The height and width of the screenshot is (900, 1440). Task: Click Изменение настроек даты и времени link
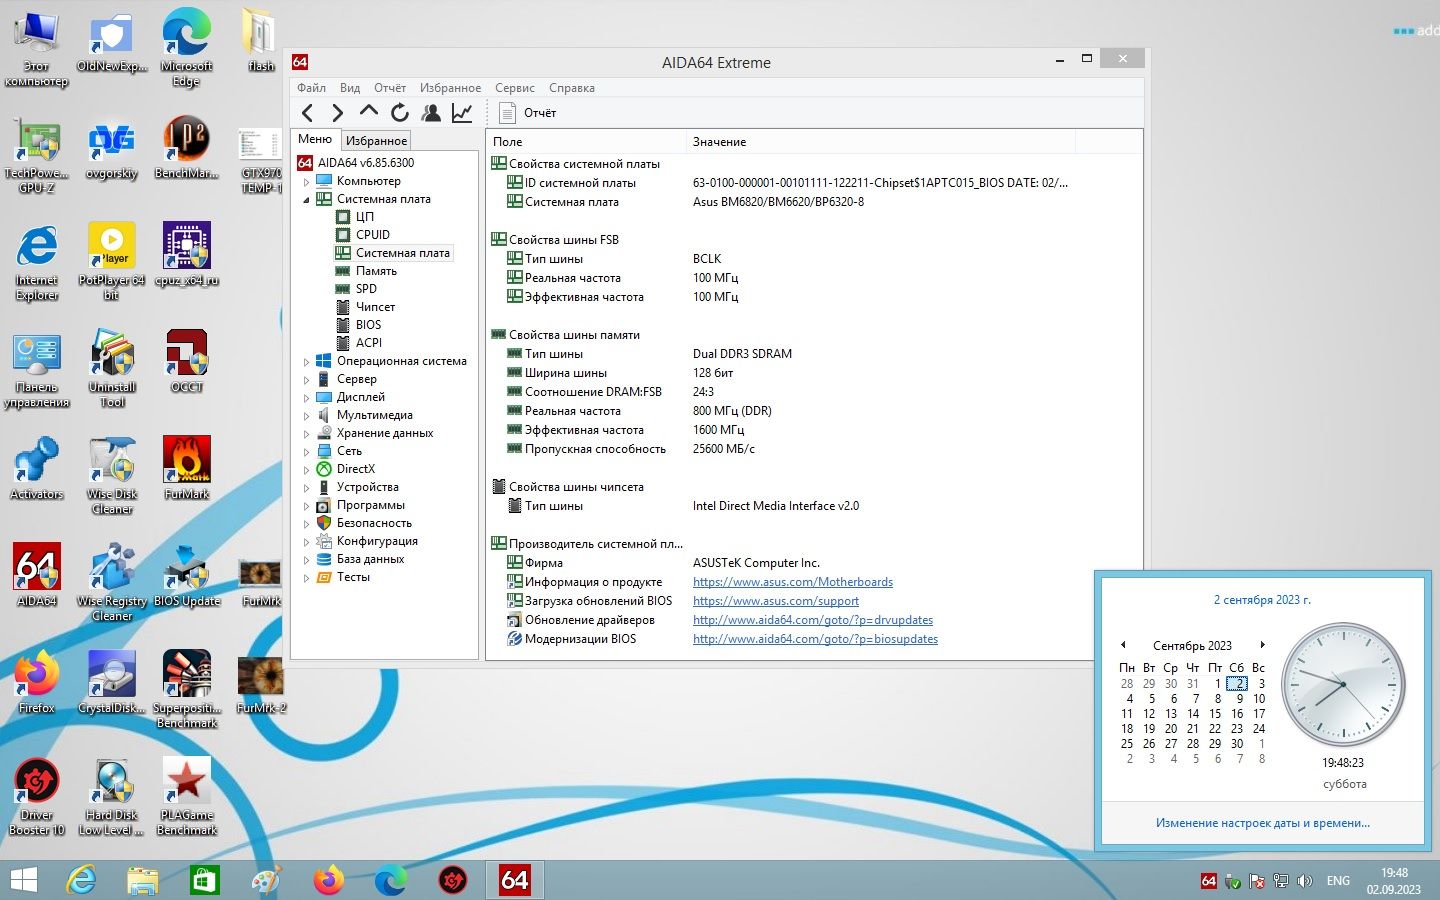[x=1262, y=823]
